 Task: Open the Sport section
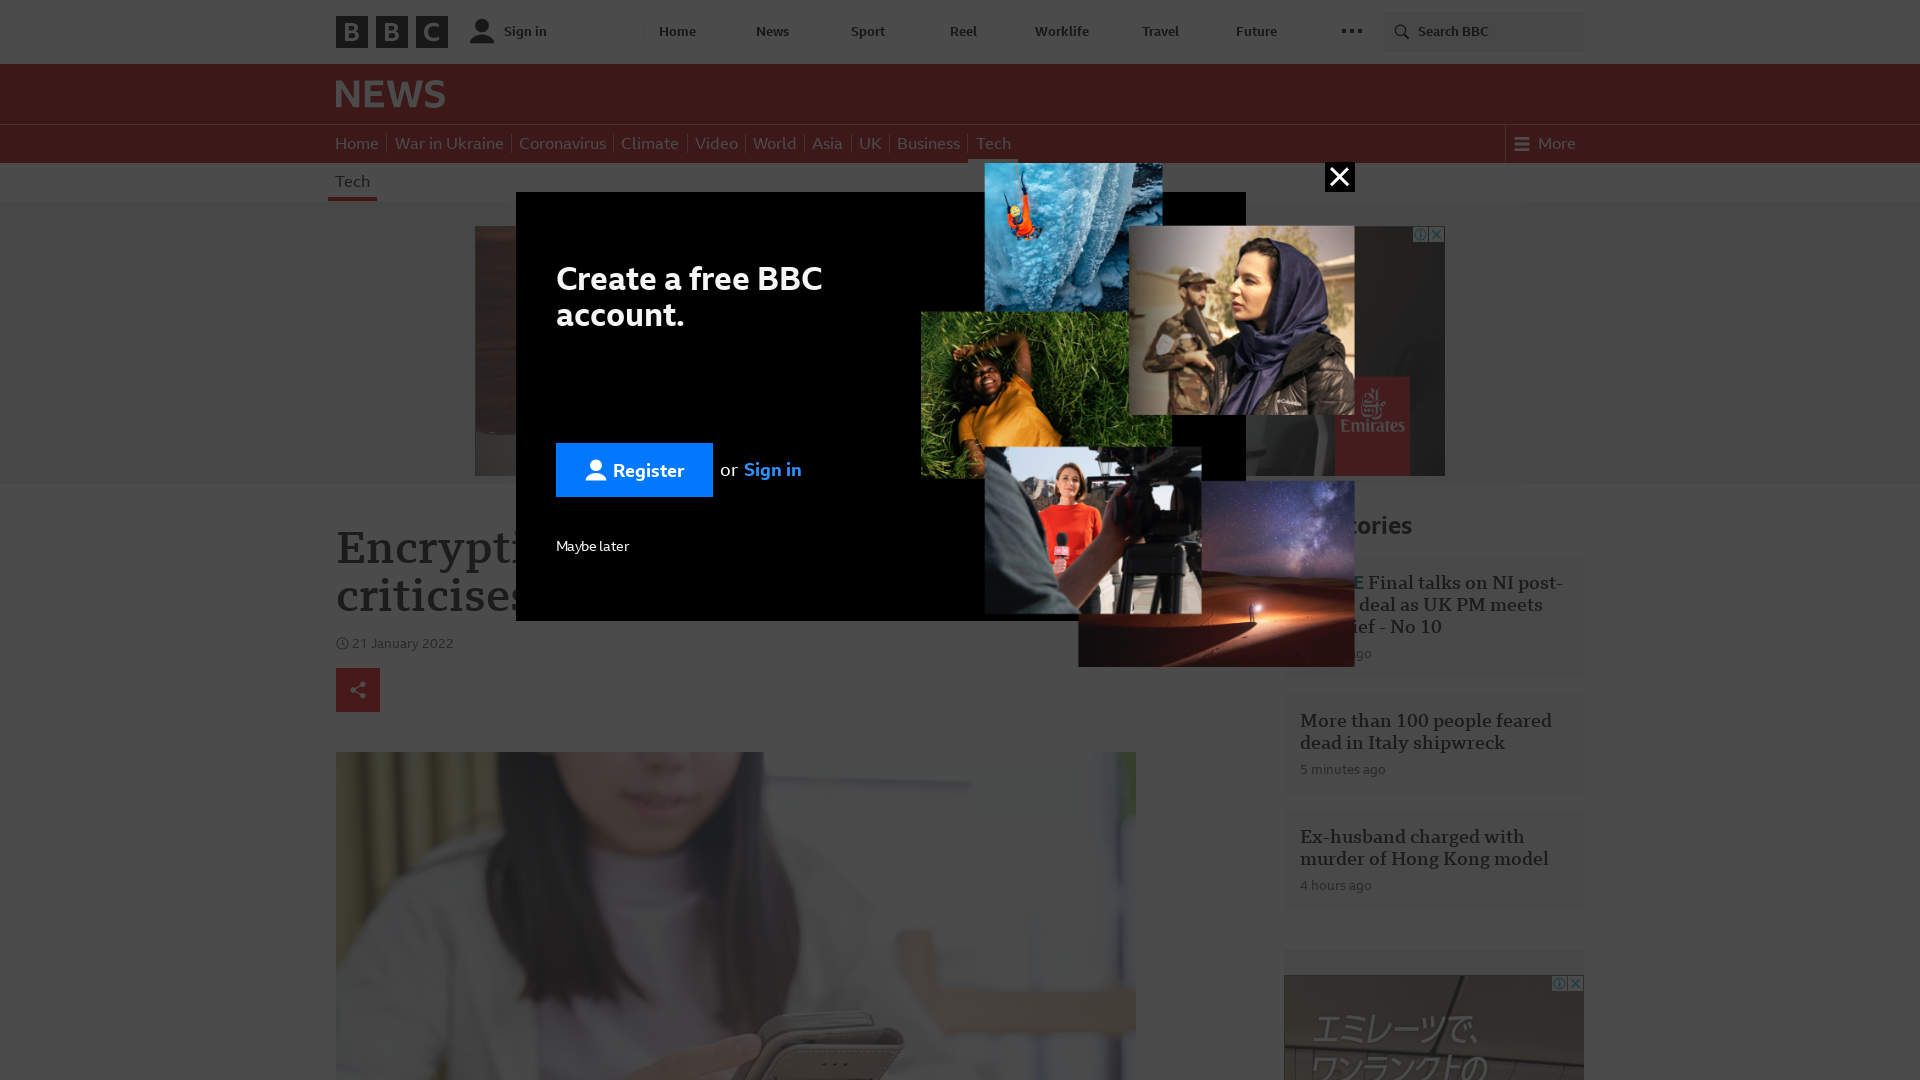click(x=868, y=32)
